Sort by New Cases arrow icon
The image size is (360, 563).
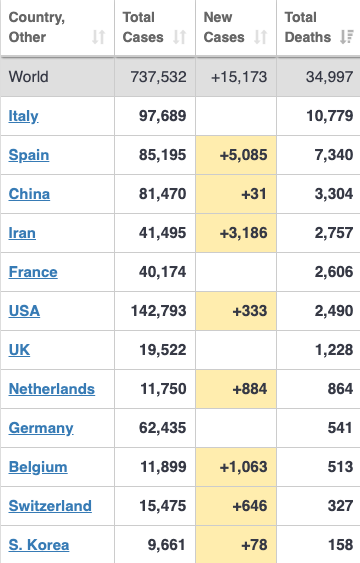point(261,37)
